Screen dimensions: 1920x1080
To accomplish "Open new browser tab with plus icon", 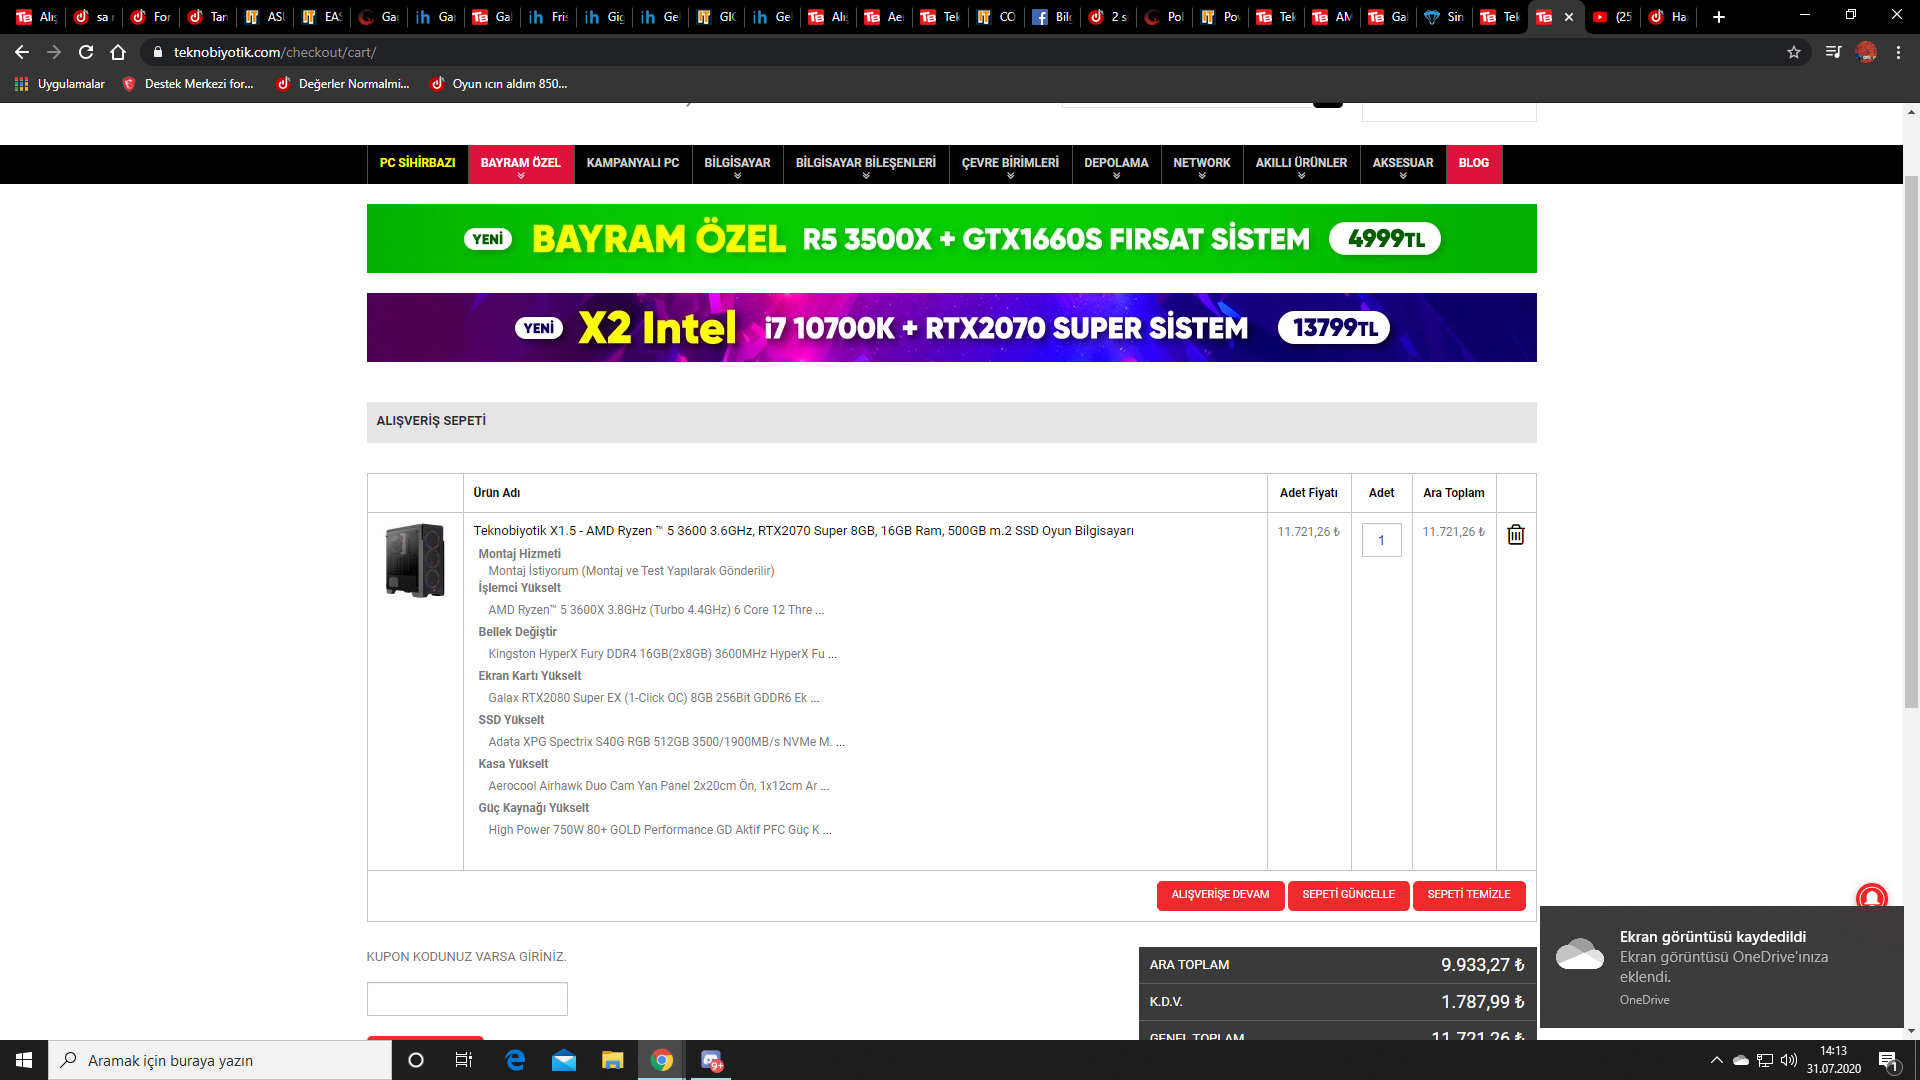I will [x=1719, y=17].
